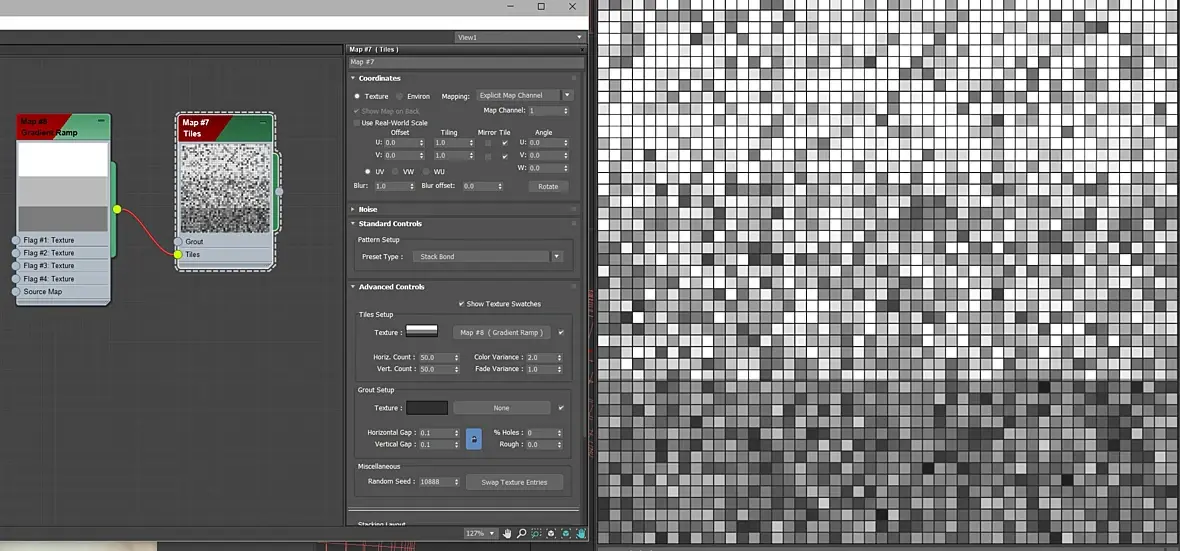Select the Environ radio button

point(400,96)
